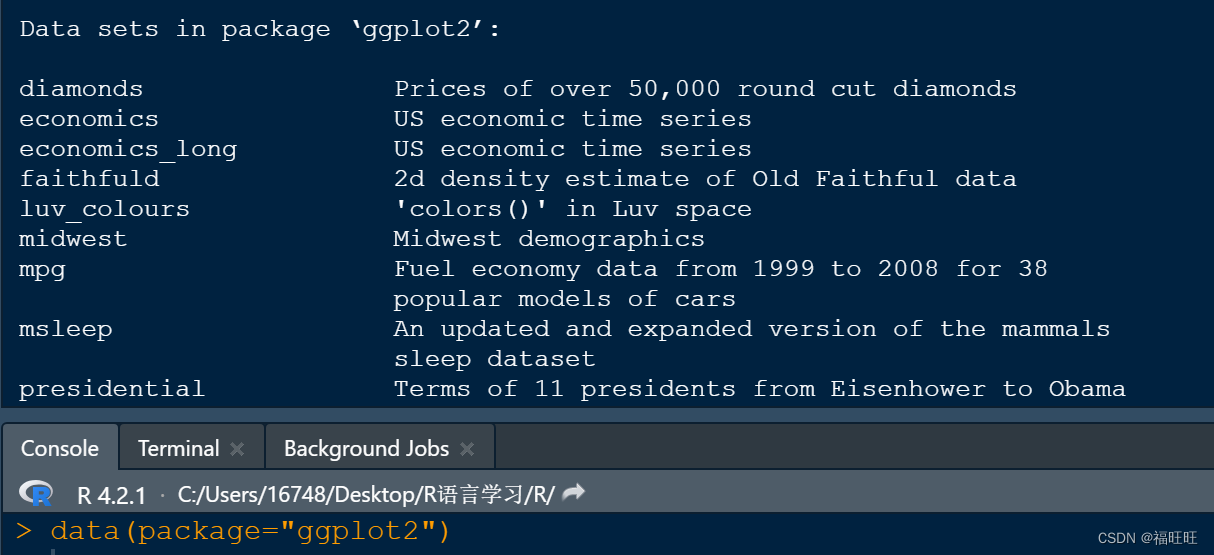1214x555 pixels.
Task: Click the 'msleep' dataset name
Action: click(x=65, y=330)
